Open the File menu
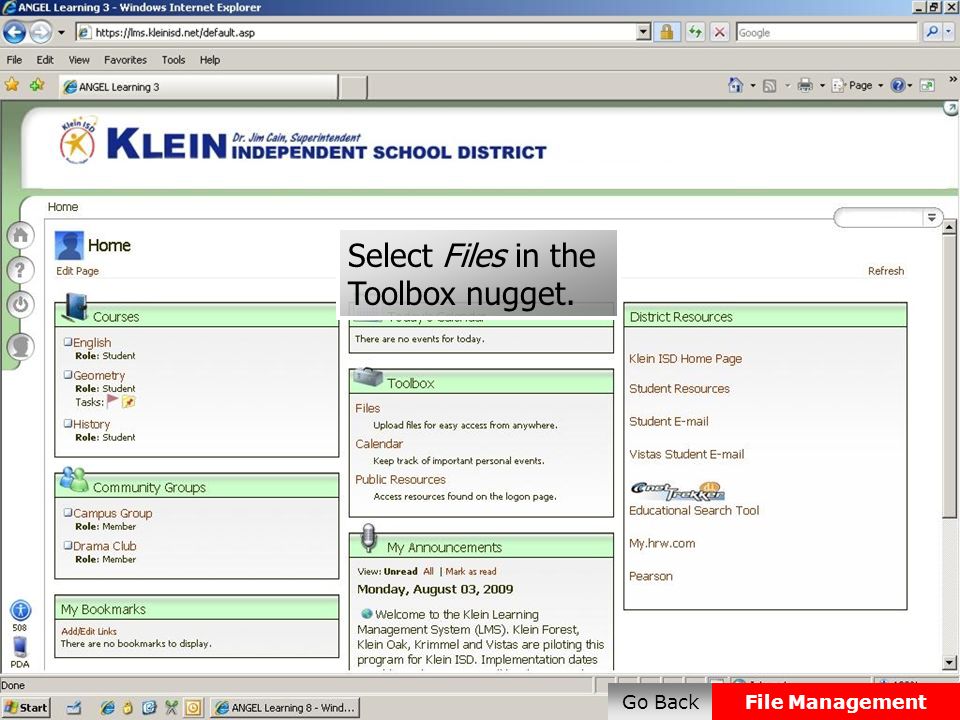The height and width of the screenshot is (720, 960). (14, 60)
